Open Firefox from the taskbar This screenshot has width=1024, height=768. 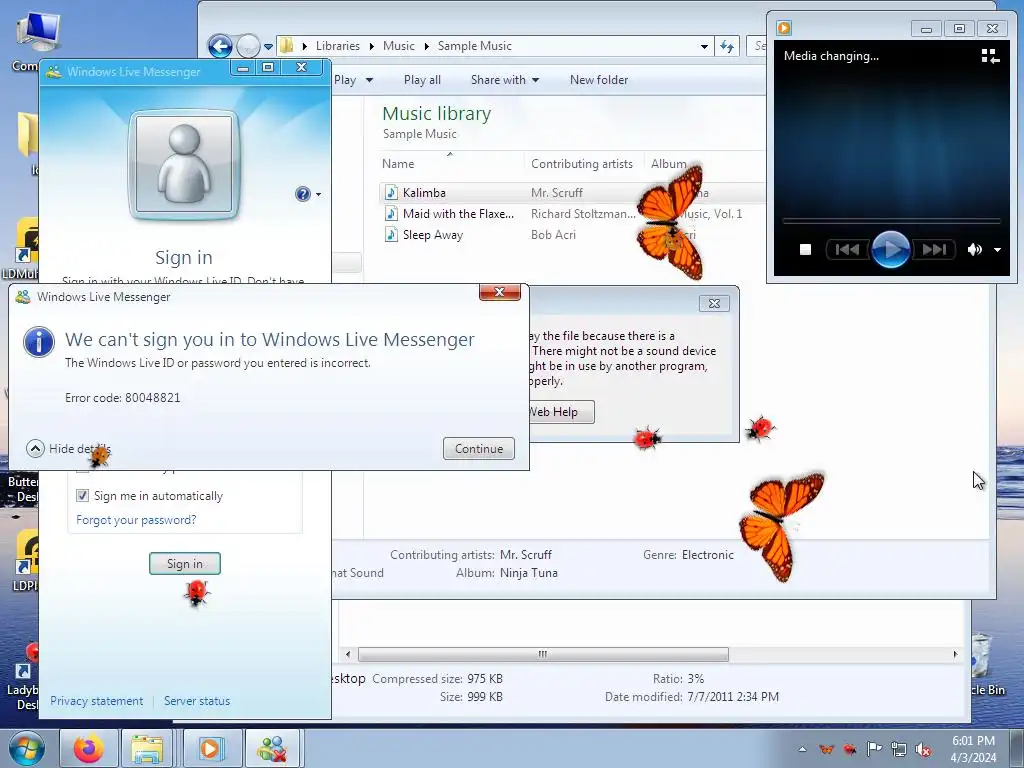[x=89, y=748]
